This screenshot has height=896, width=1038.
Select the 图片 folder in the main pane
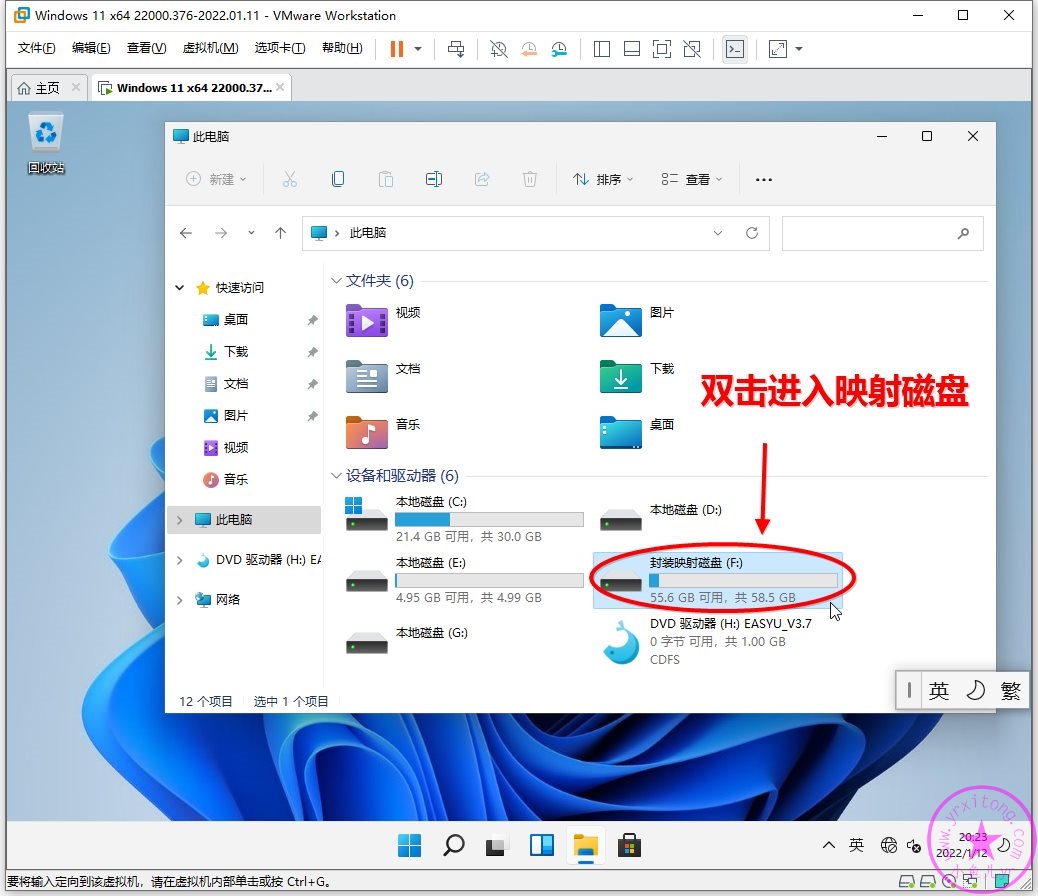(x=637, y=321)
